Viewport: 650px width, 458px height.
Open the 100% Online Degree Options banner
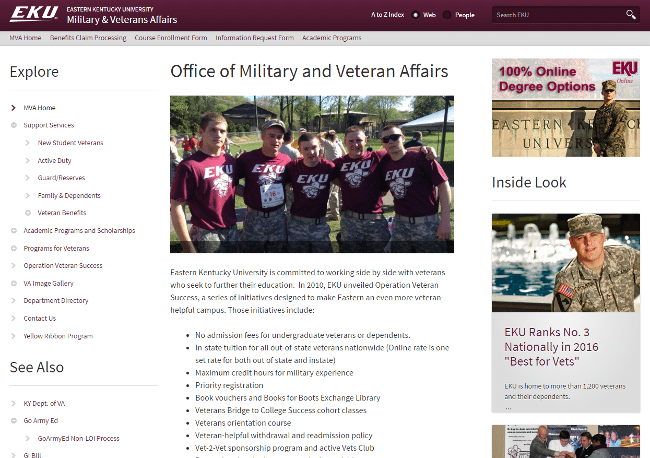(566, 108)
